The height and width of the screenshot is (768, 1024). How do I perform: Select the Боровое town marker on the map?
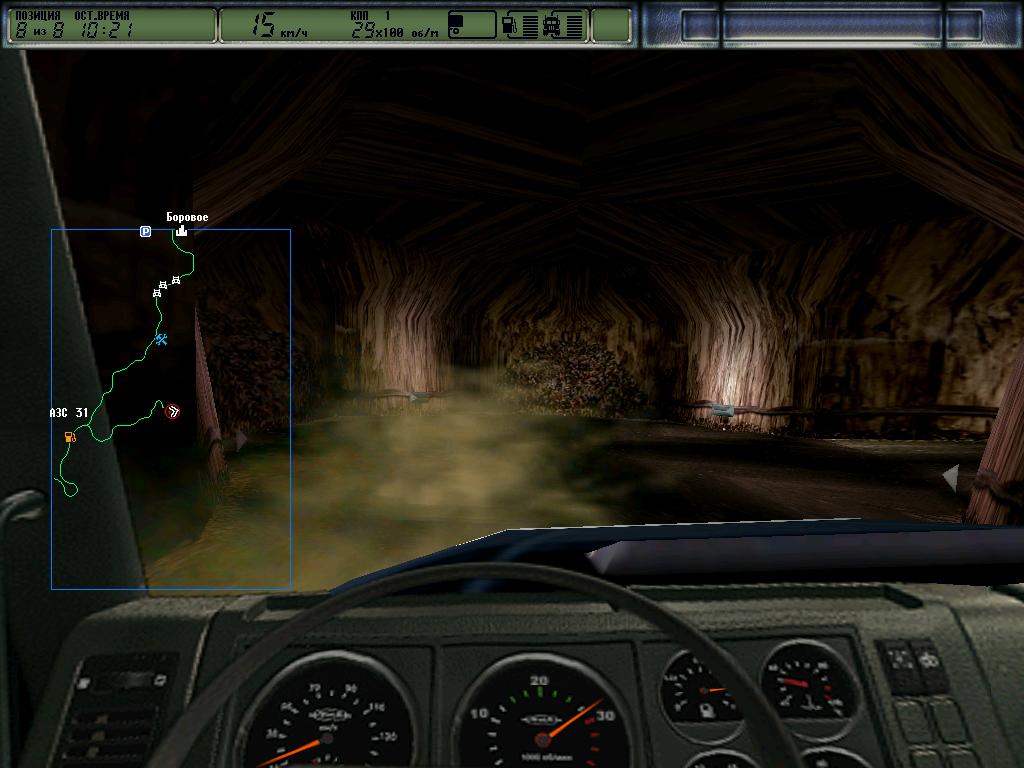(x=181, y=232)
